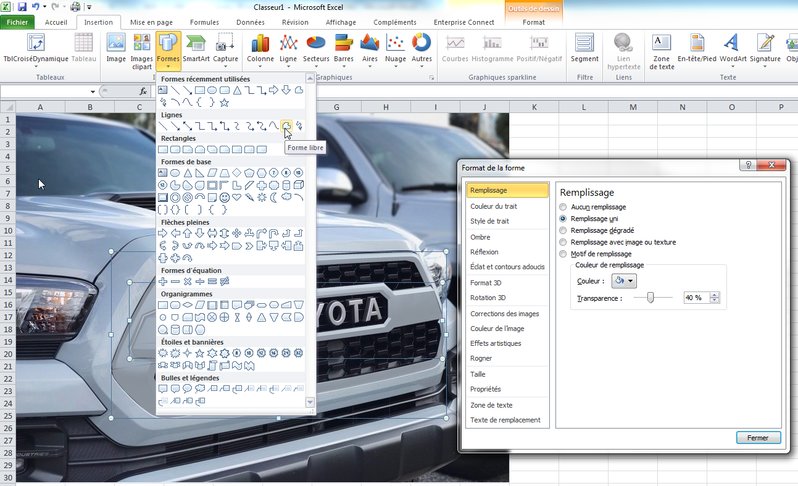Insert a Secteurs pie chart
The height and width of the screenshot is (486, 798).
(x=316, y=49)
